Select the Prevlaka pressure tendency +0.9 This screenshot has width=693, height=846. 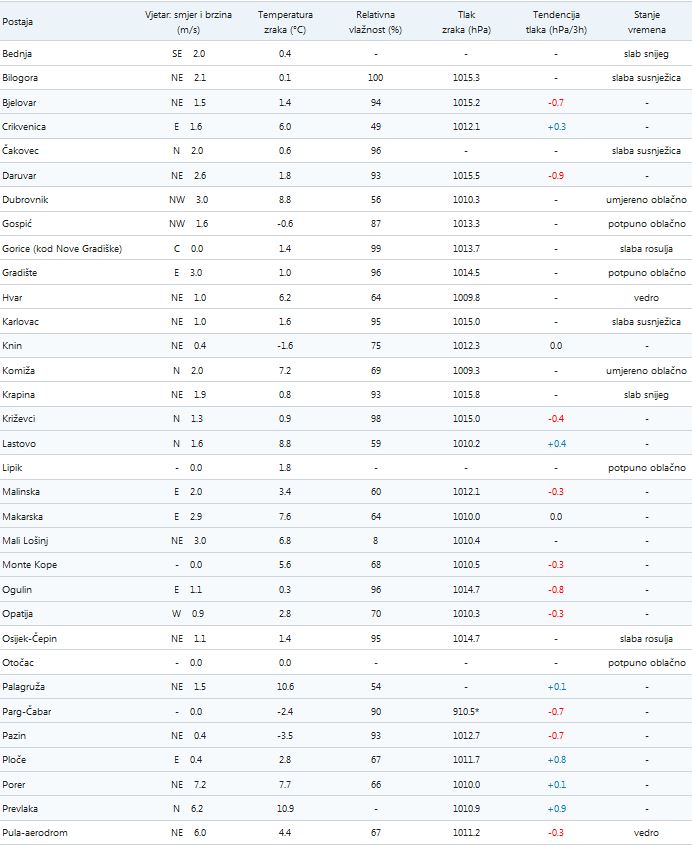556,809
